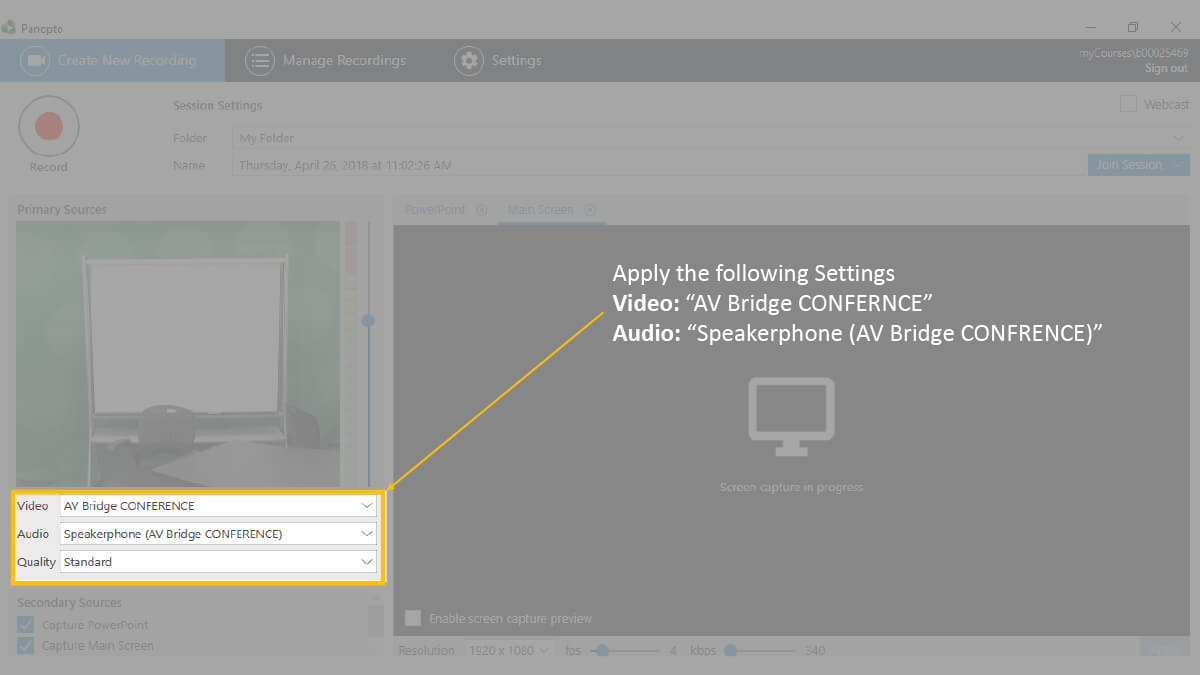This screenshot has height=675, width=1200.
Task: Toggle Enable screen capture preview checkbox
Action: [x=413, y=618]
